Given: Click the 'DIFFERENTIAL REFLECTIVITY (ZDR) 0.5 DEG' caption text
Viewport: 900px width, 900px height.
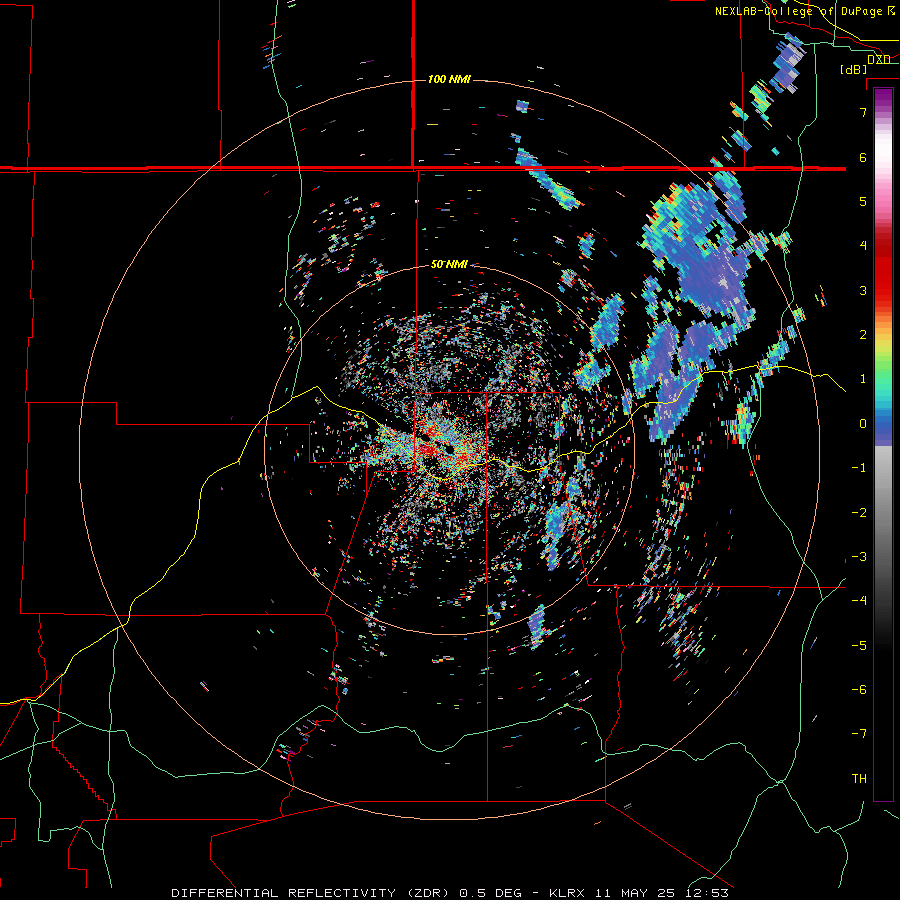Looking at the screenshot, I should coord(346,893).
